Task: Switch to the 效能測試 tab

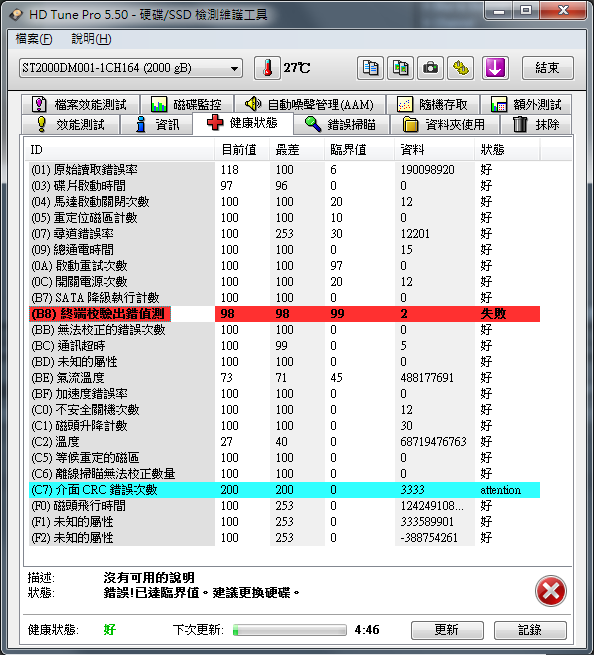Action: tap(70, 124)
